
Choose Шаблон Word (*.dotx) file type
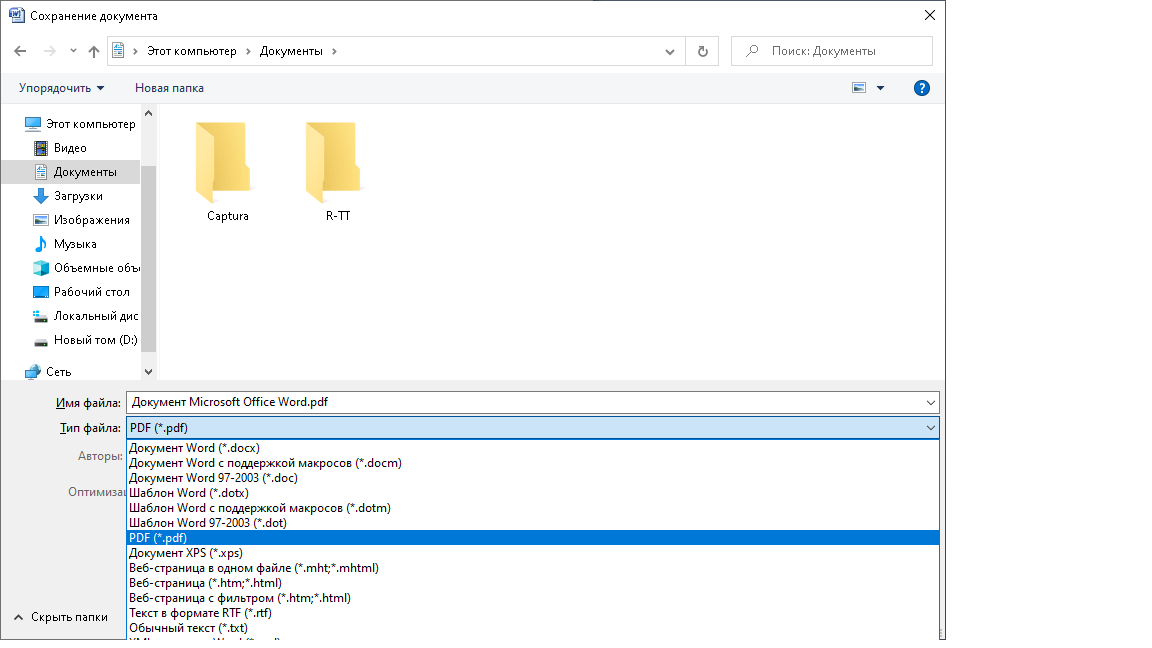(533, 493)
